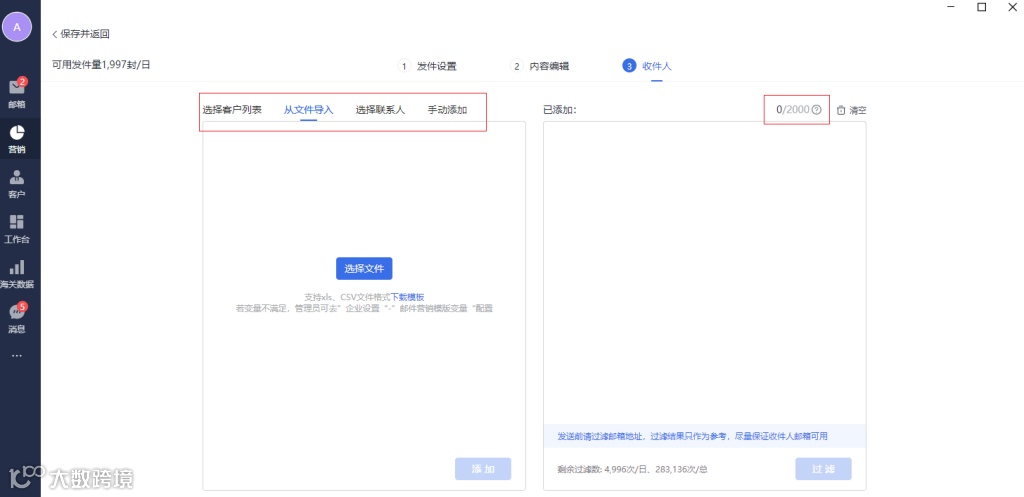The height and width of the screenshot is (497, 1024).
Task: Click the trash icon next to 清空
Action: pyautogui.click(x=841, y=110)
